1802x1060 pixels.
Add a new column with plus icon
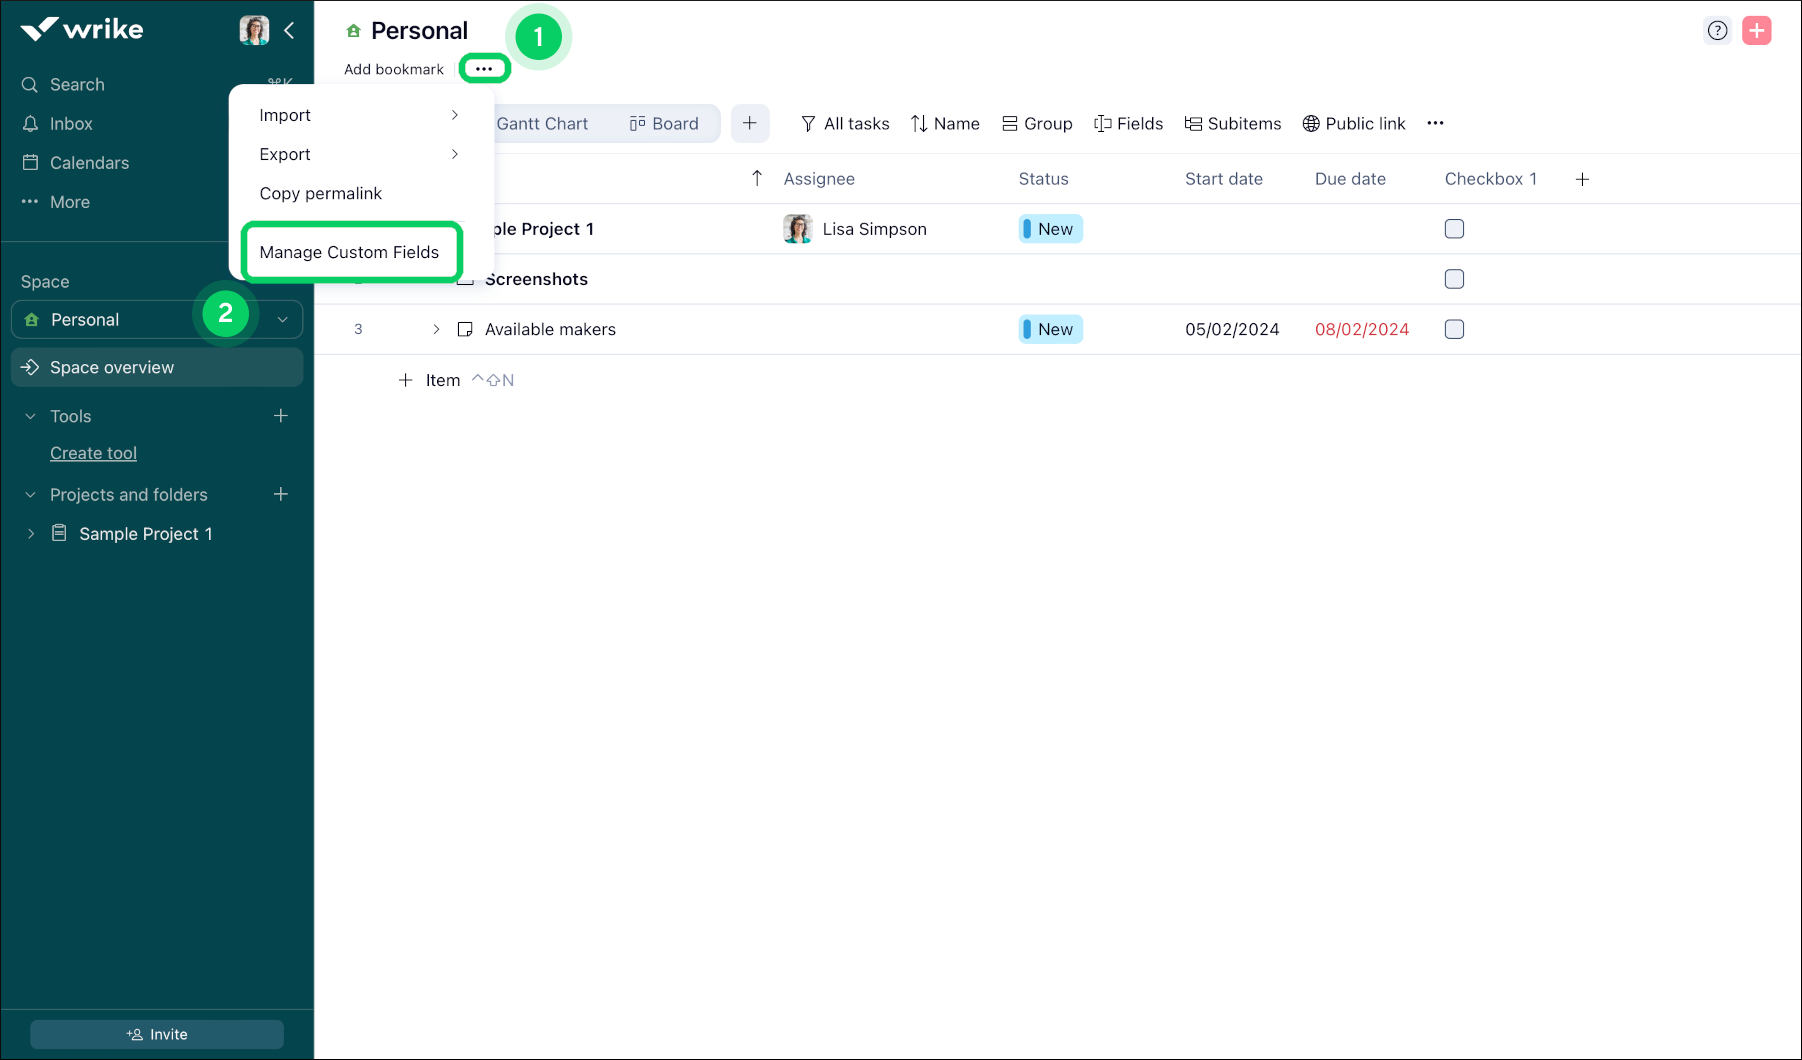1582,179
